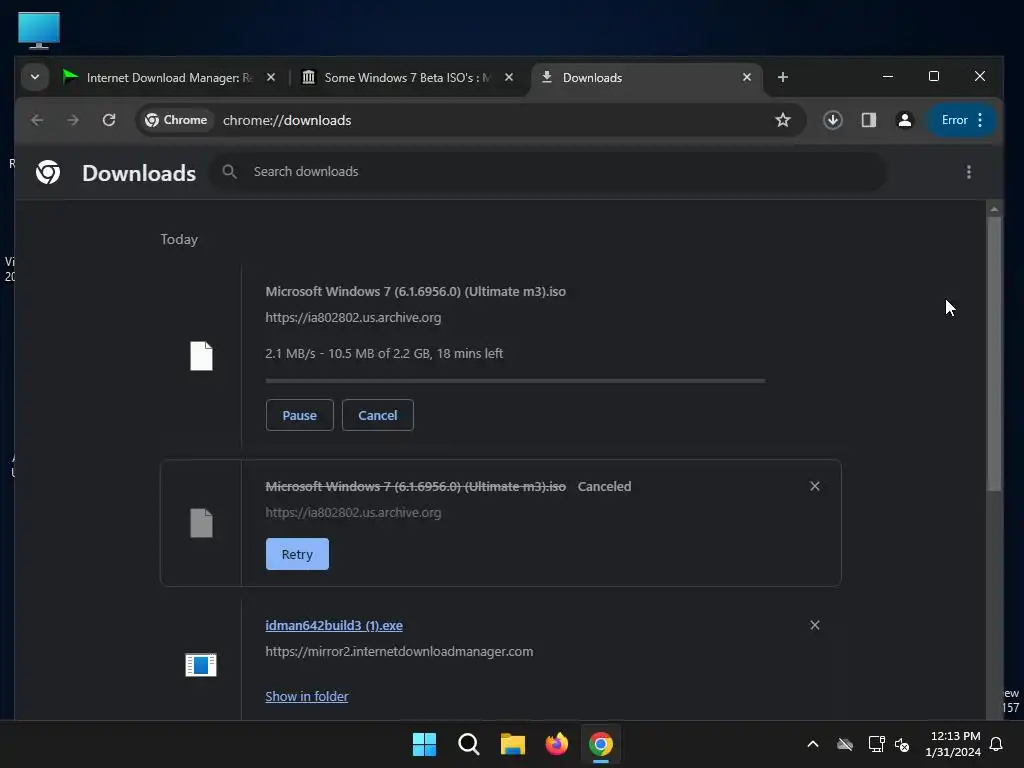Image resolution: width=1024 pixels, height=768 pixels.
Task: Remove idman642build3 entry from list
Action: [x=814, y=626]
